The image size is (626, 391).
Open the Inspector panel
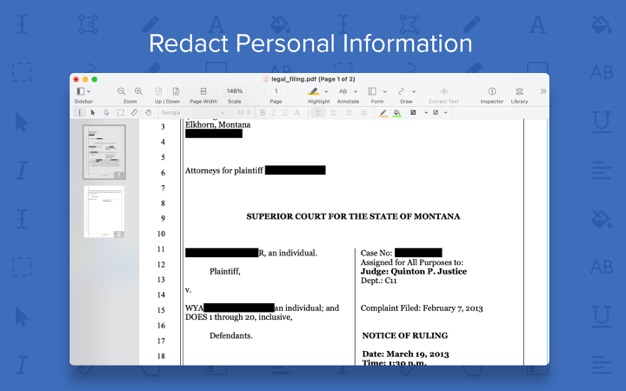492,91
